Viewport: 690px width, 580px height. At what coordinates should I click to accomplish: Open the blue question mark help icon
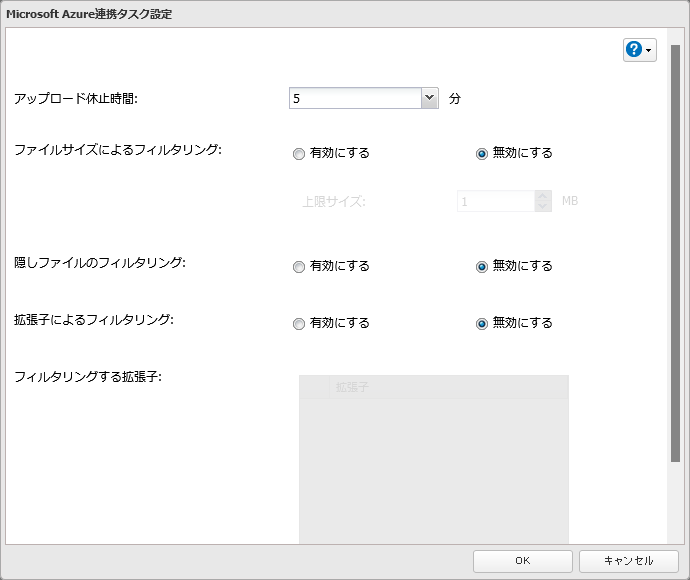pos(634,49)
